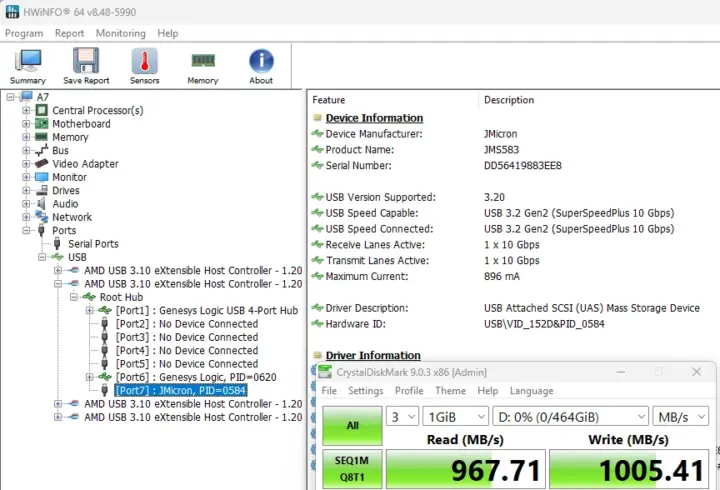Open the Report menu
Screen dimensions: 720x490
(69, 33)
